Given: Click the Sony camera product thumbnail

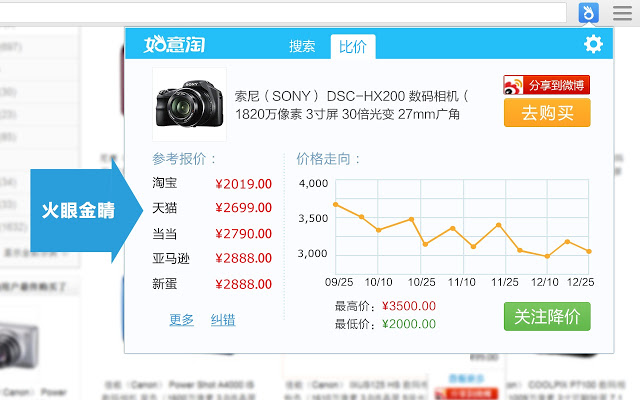Looking at the screenshot, I should point(189,104).
